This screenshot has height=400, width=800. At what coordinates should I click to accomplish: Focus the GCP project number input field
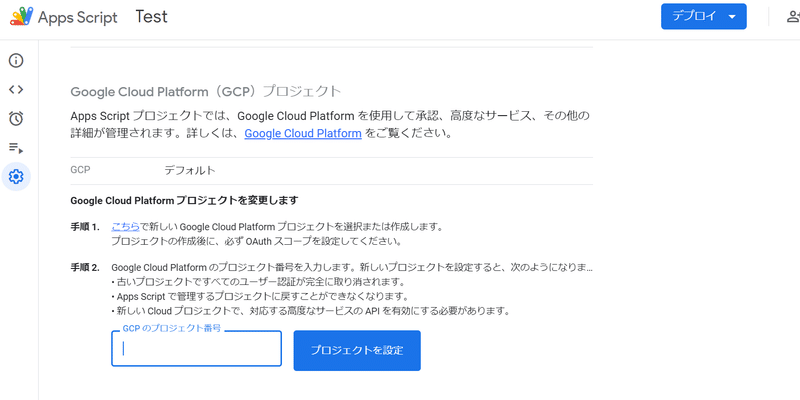click(x=196, y=349)
